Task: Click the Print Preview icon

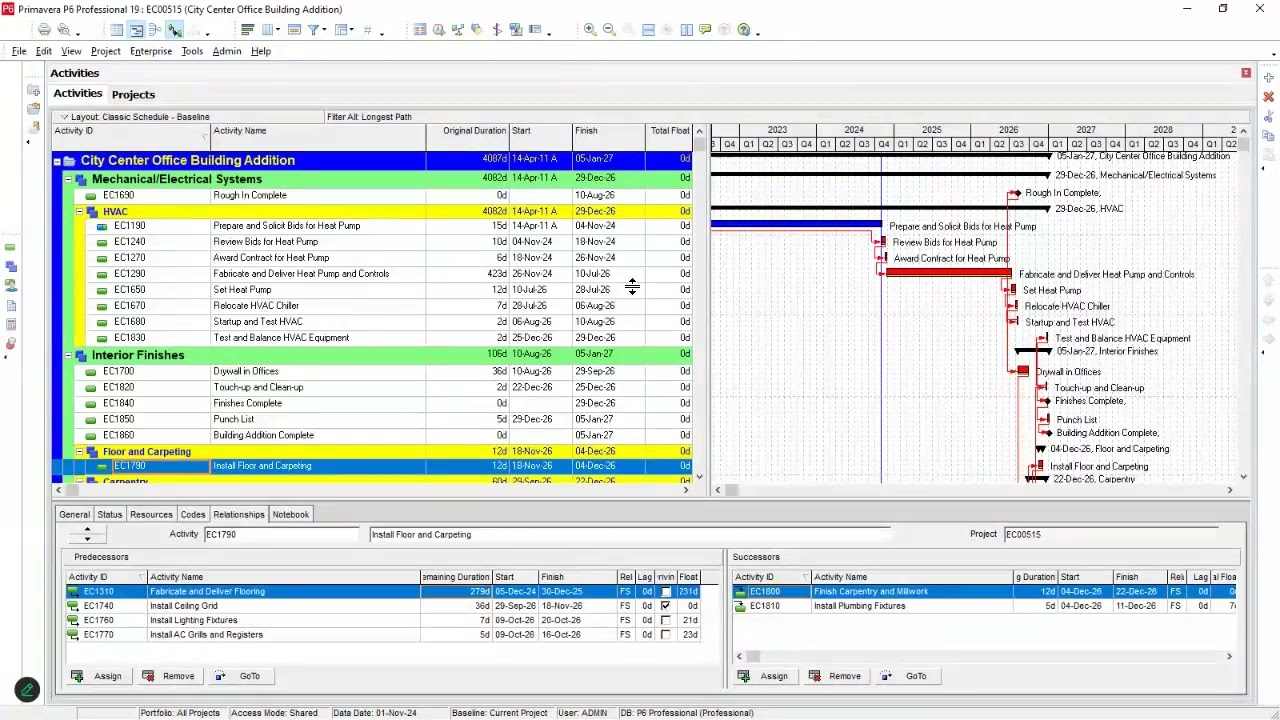Action: click(64, 30)
